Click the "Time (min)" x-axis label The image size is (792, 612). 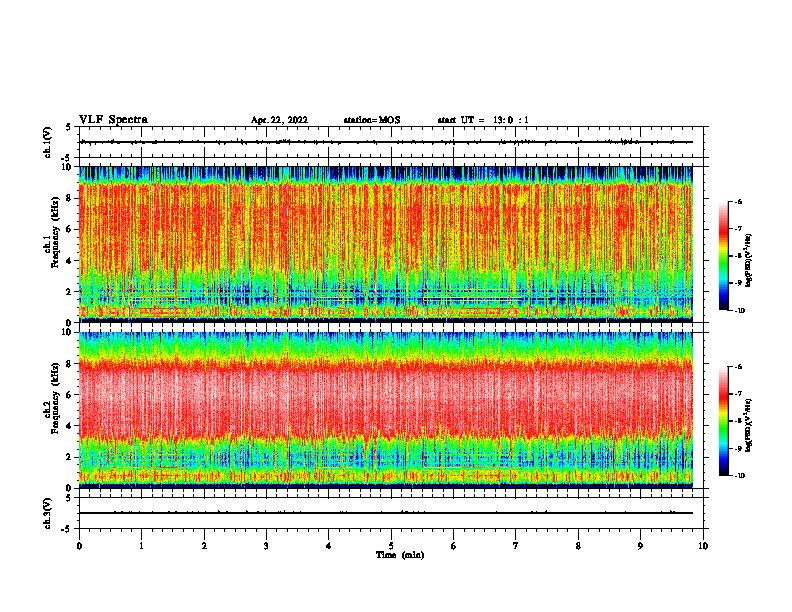tap(400, 555)
